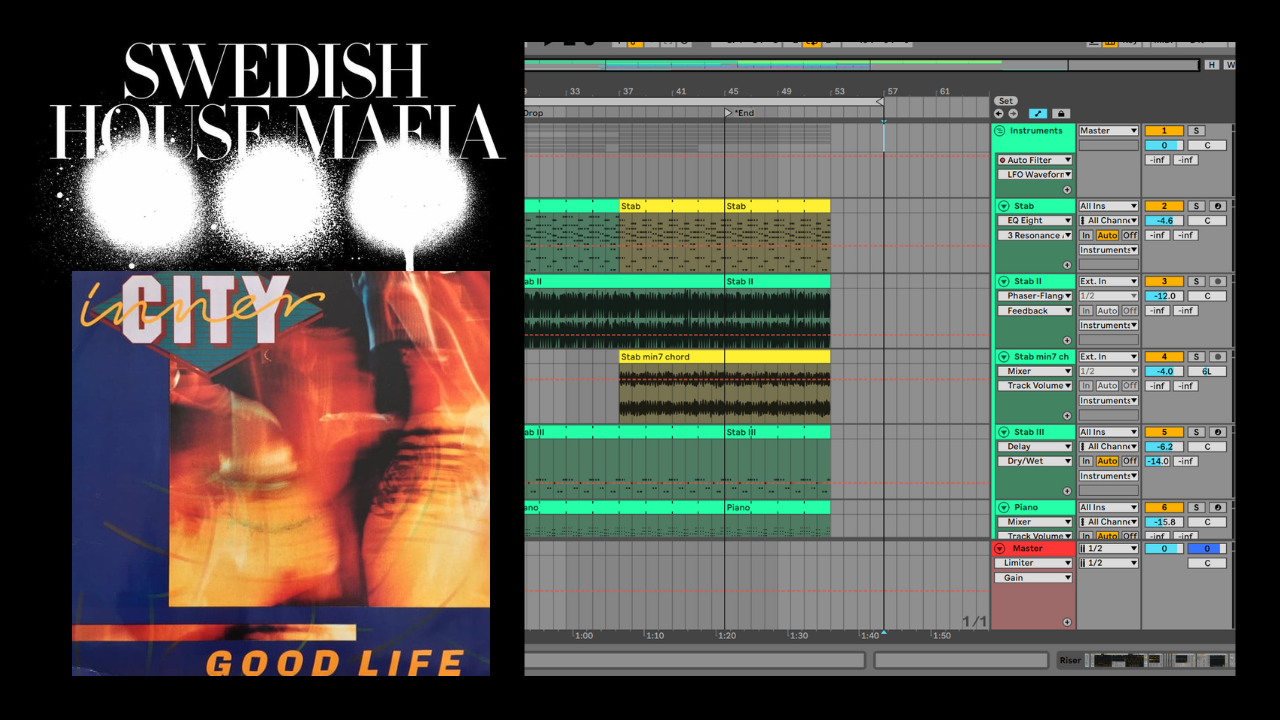1280x720 pixels.
Task: Click bar 45 in the beat ruler
Action: click(x=733, y=91)
